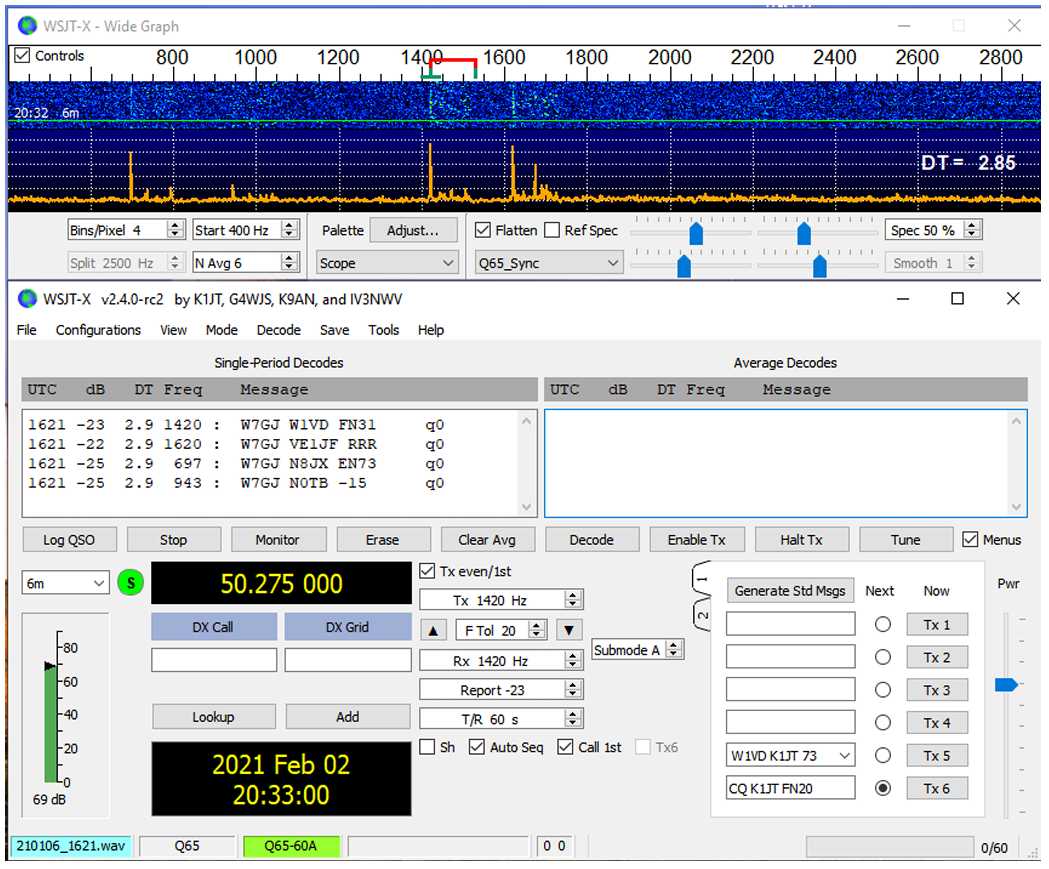Viewport: 1049px width, 869px height.
Task: Switch to message tab 1
Action: (701, 579)
